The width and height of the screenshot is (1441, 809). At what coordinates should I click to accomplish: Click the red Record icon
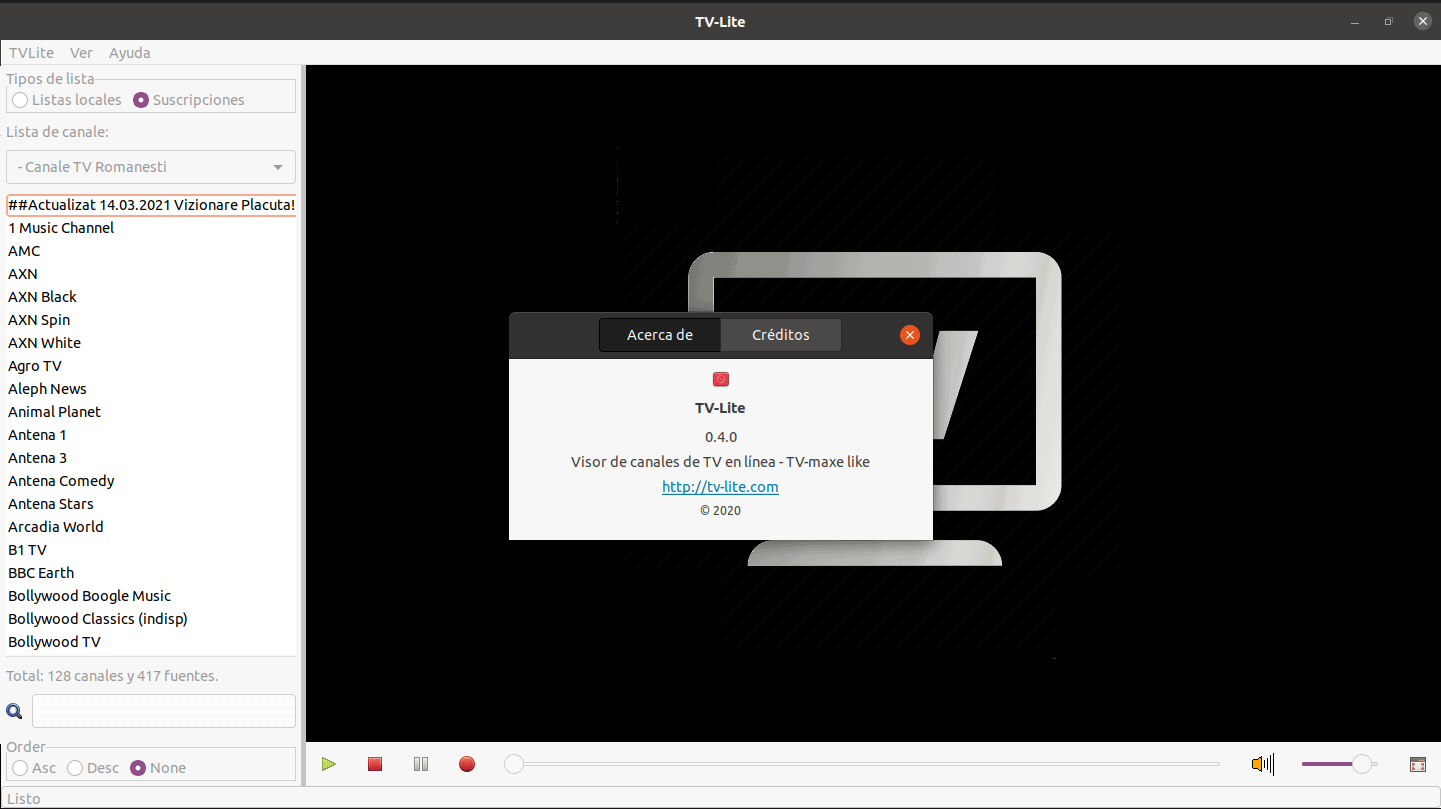click(x=466, y=763)
